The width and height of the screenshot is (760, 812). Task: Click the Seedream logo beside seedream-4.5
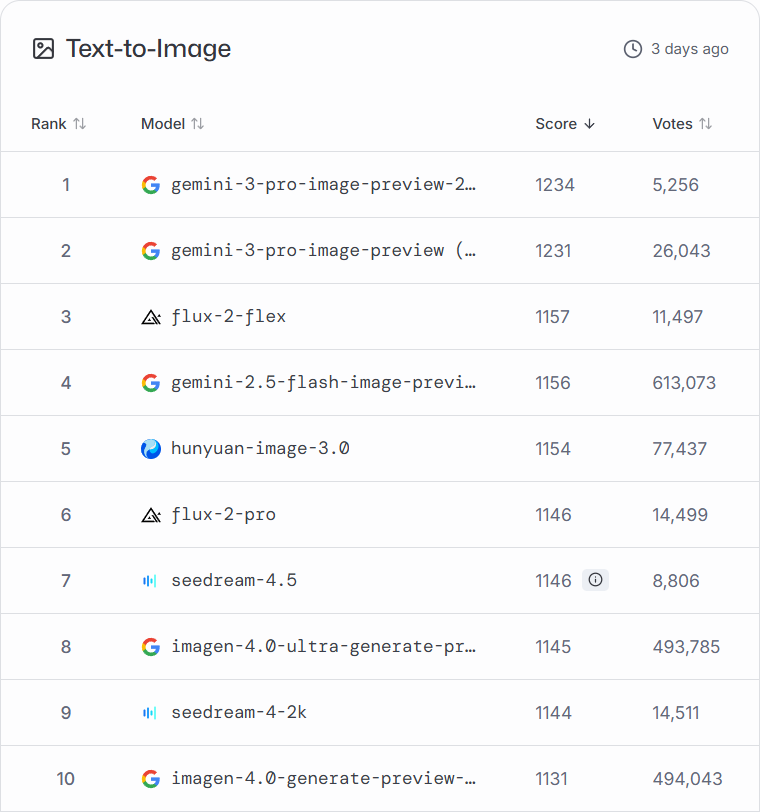(151, 581)
